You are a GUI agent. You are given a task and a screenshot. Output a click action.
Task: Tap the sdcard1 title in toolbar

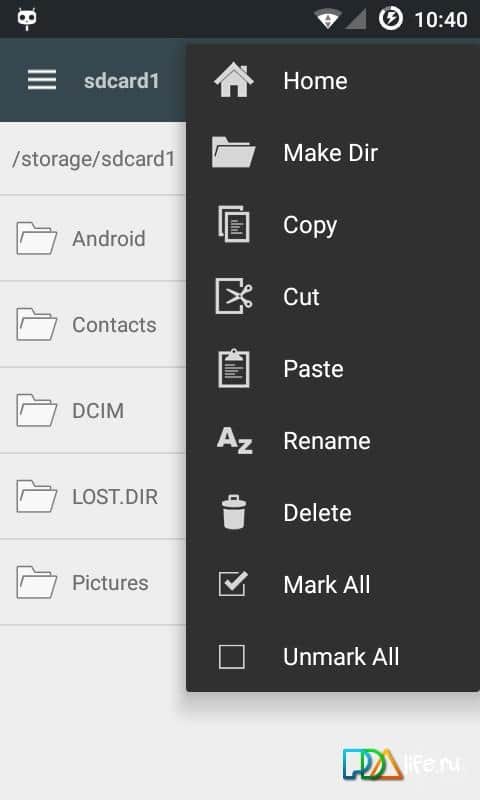coord(121,81)
